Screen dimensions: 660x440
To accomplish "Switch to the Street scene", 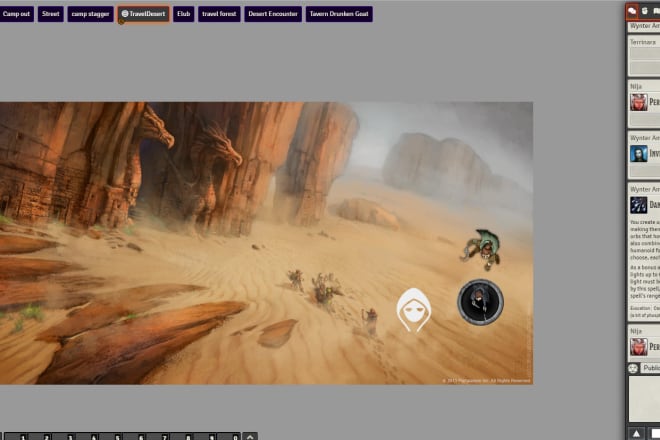I will tap(51, 14).
